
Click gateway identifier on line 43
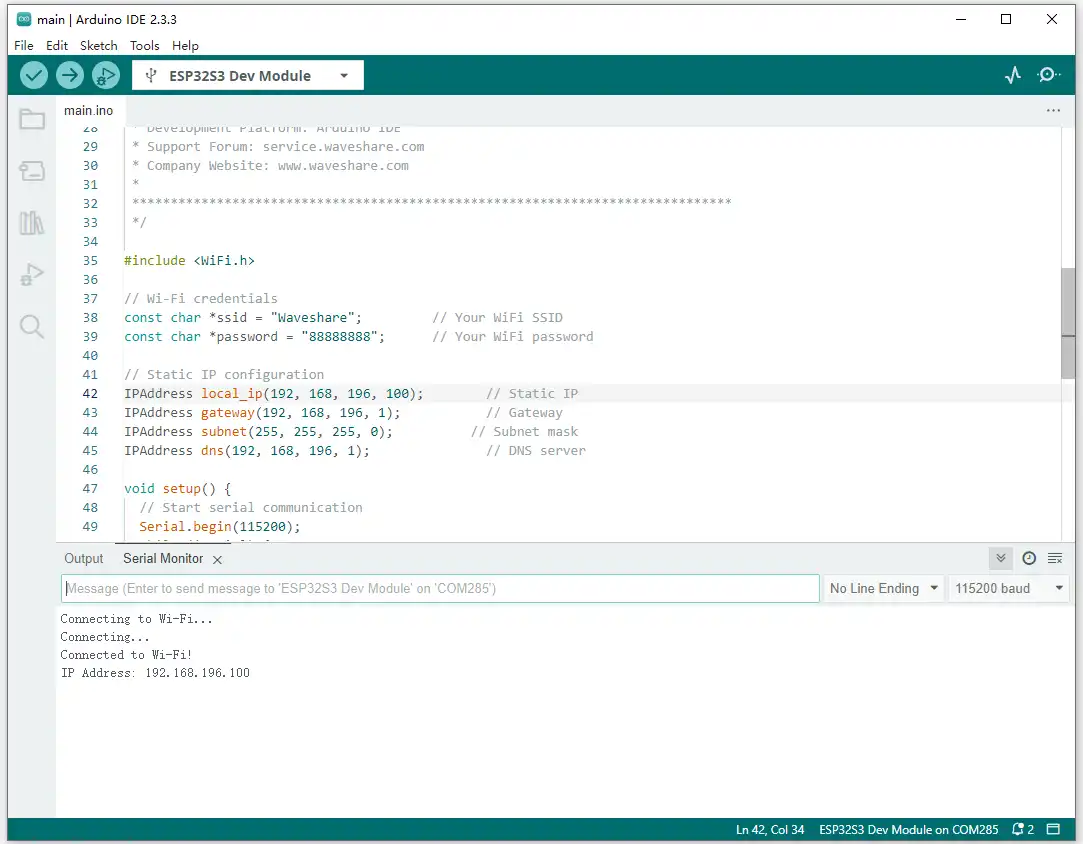point(228,412)
